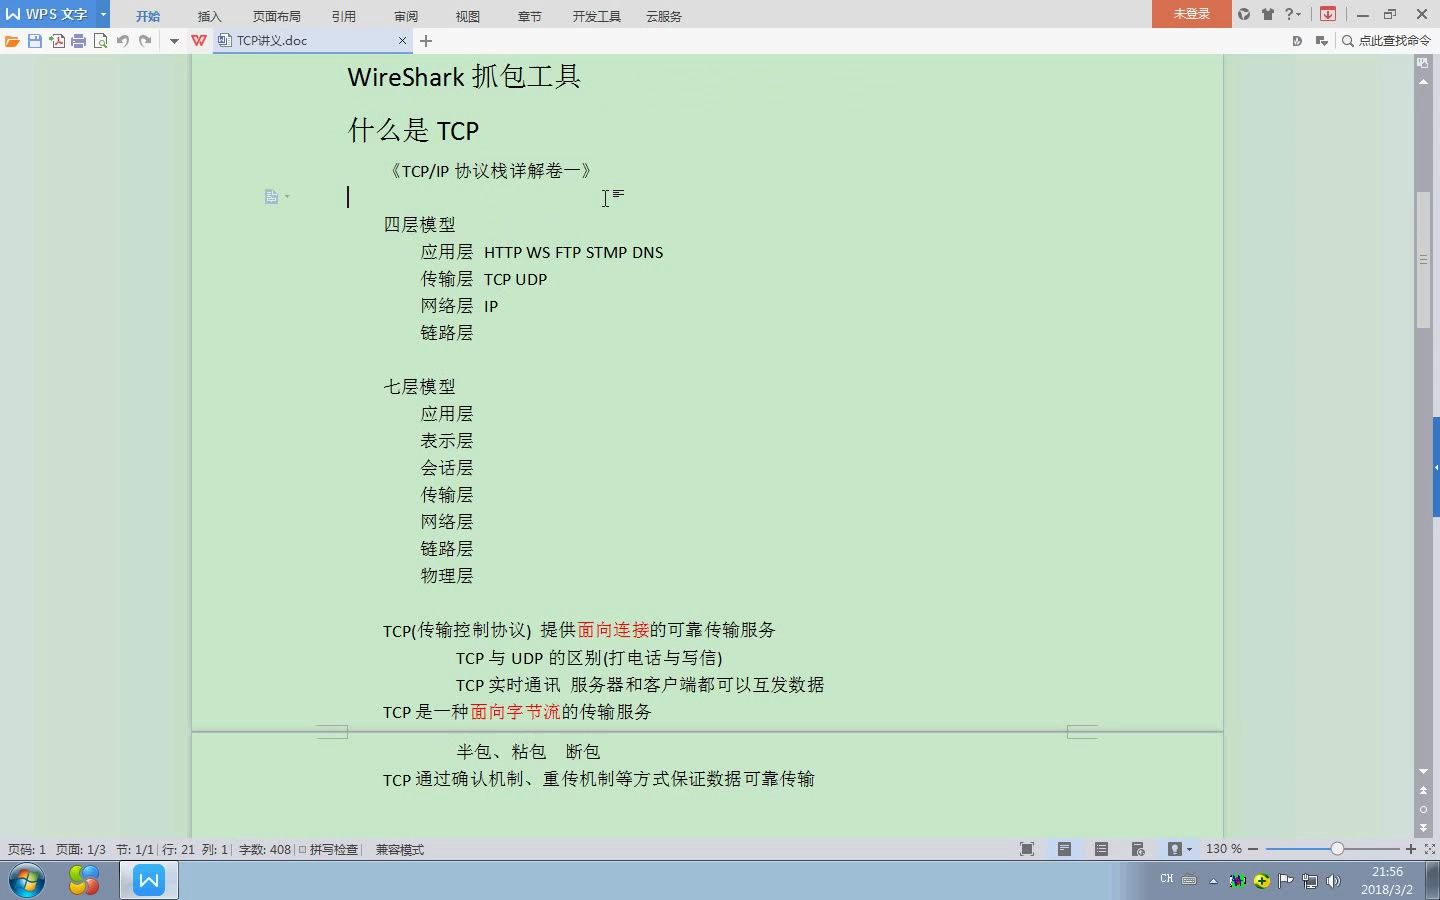This screenshot has height=900, width=1440.
Task: Jump to previous page using double-up arrow
Action: (x=1423, y=791)
